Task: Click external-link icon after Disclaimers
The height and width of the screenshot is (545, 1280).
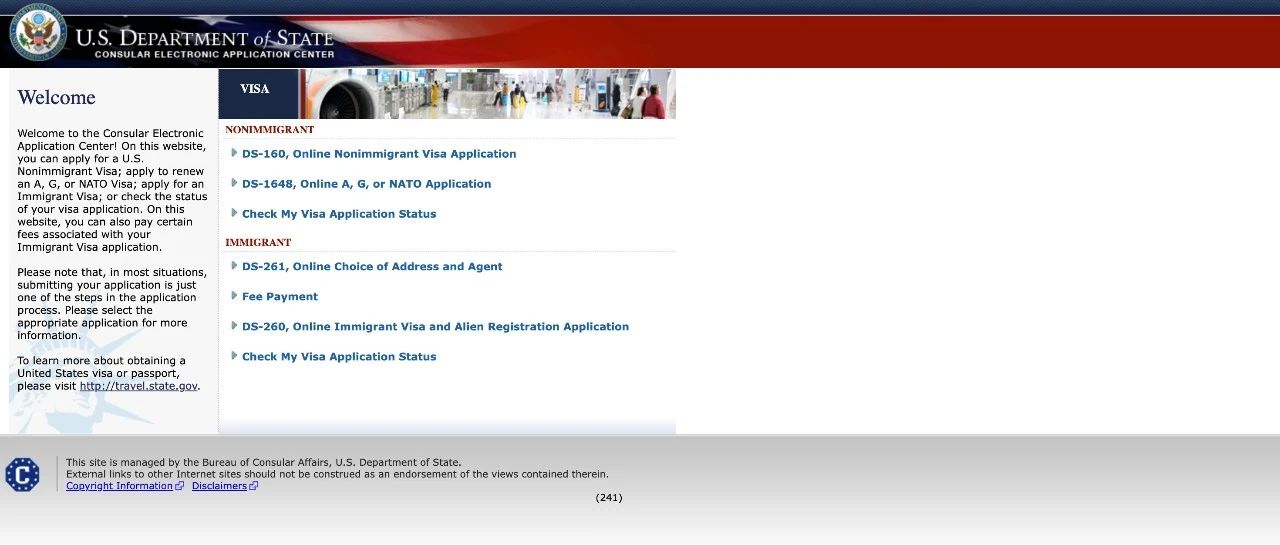Action: [x=254, y=486]
